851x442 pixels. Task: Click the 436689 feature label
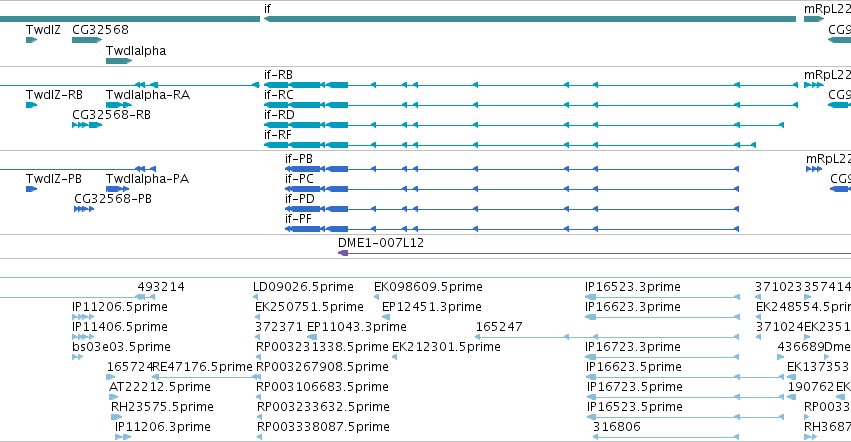pos(801,347)
